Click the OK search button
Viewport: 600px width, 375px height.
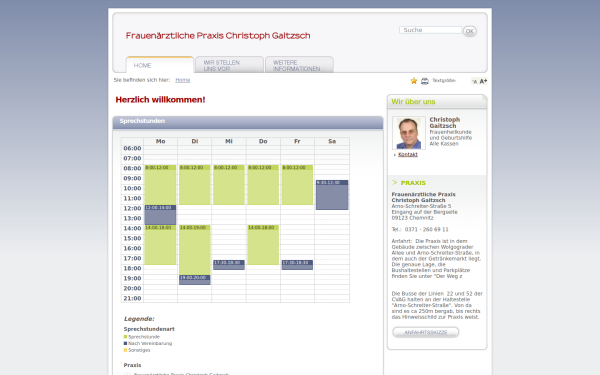pyautogui.click(x=470, y=31)
